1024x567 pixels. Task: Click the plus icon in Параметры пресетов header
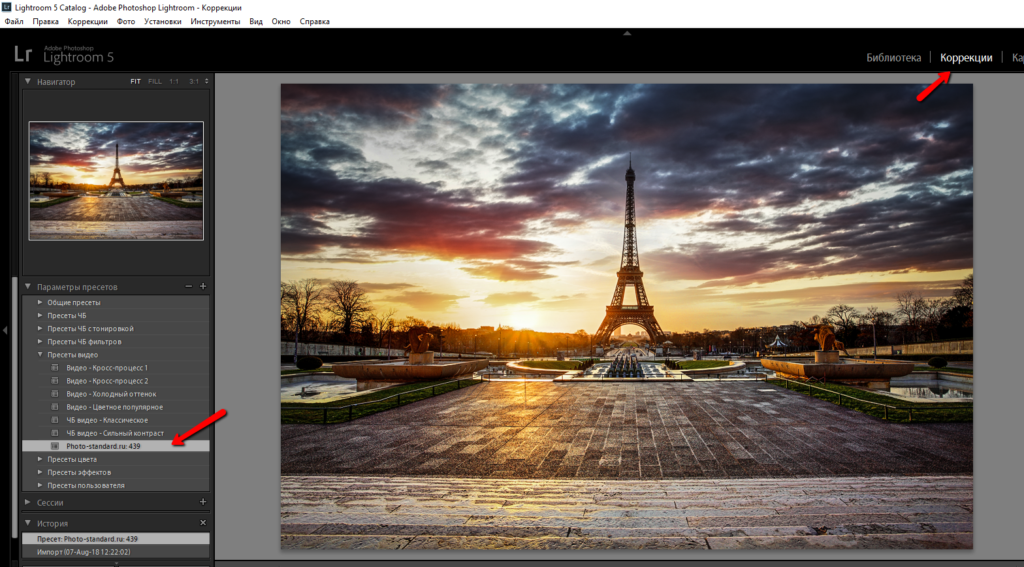pos(203,287)
